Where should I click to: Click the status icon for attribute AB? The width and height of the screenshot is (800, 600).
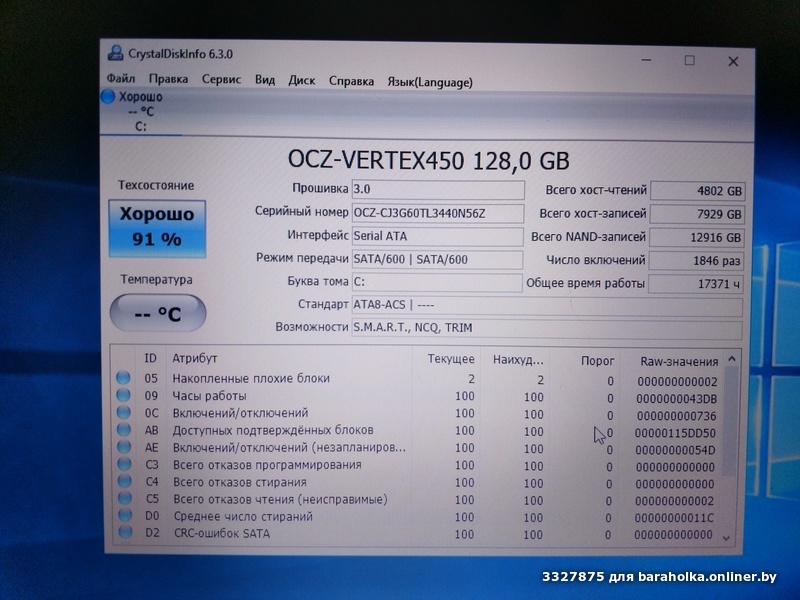(x=123, y=430)
